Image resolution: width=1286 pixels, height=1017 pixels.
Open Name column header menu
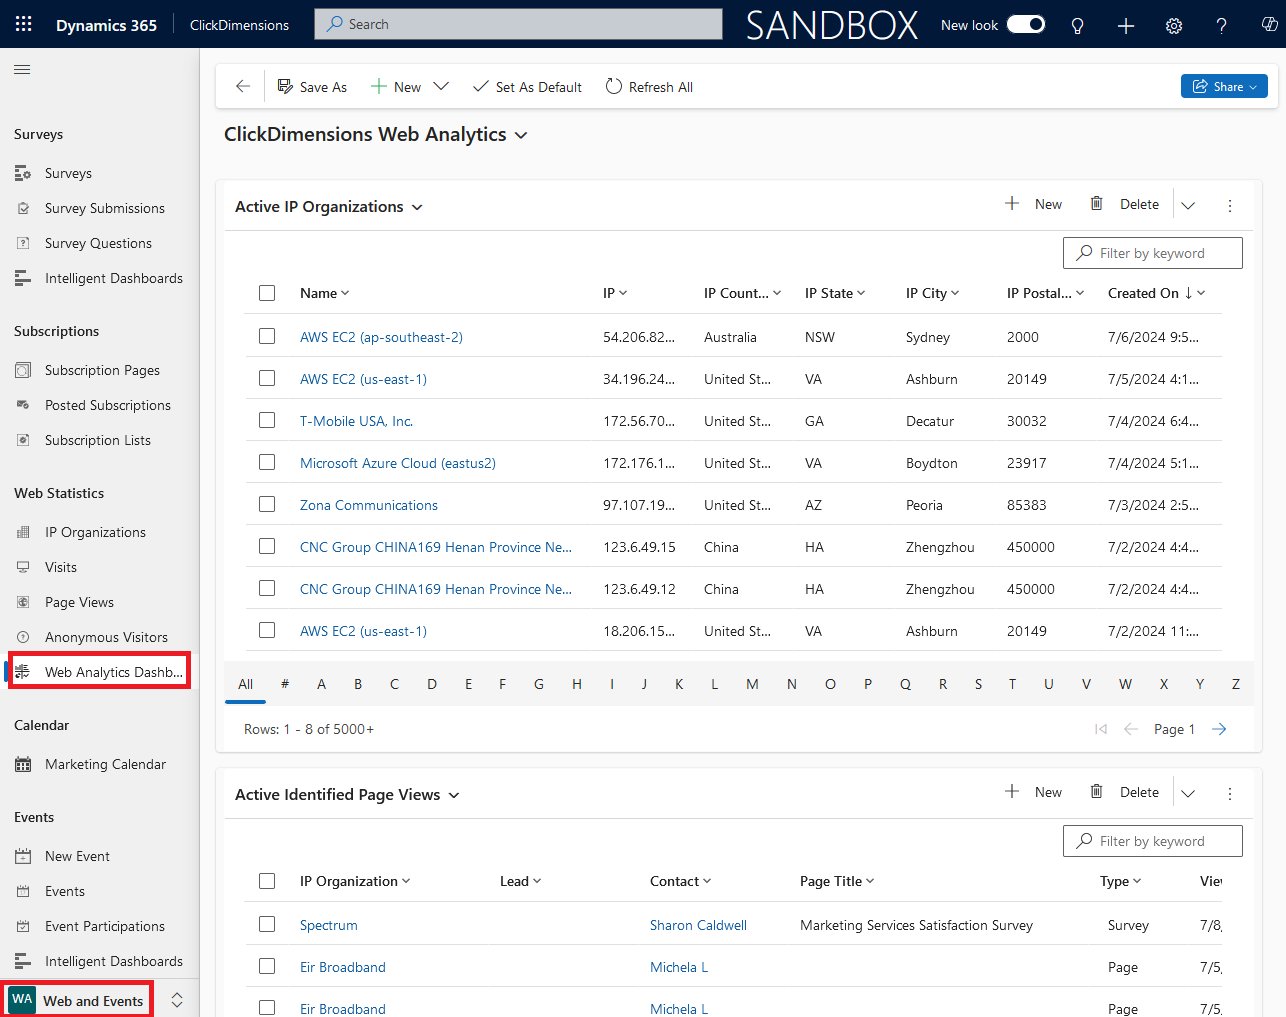click(325, 293)
